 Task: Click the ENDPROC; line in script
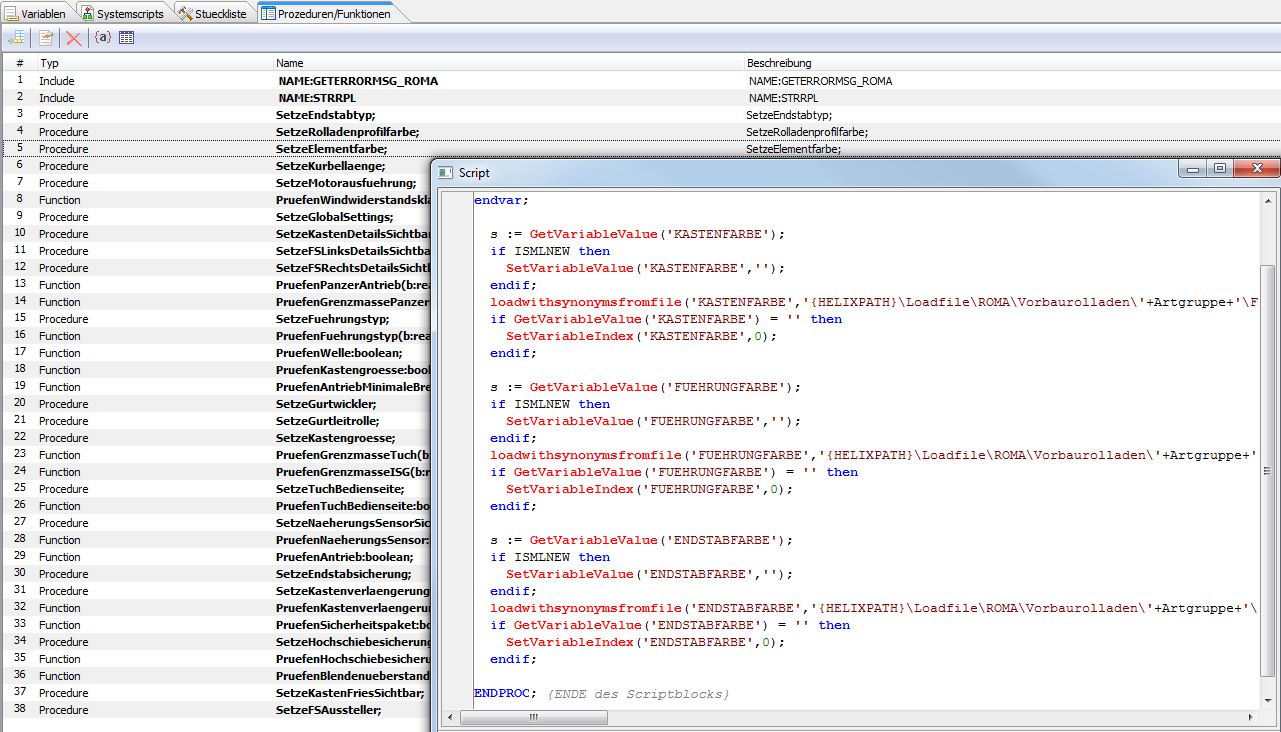pos(506,693)
